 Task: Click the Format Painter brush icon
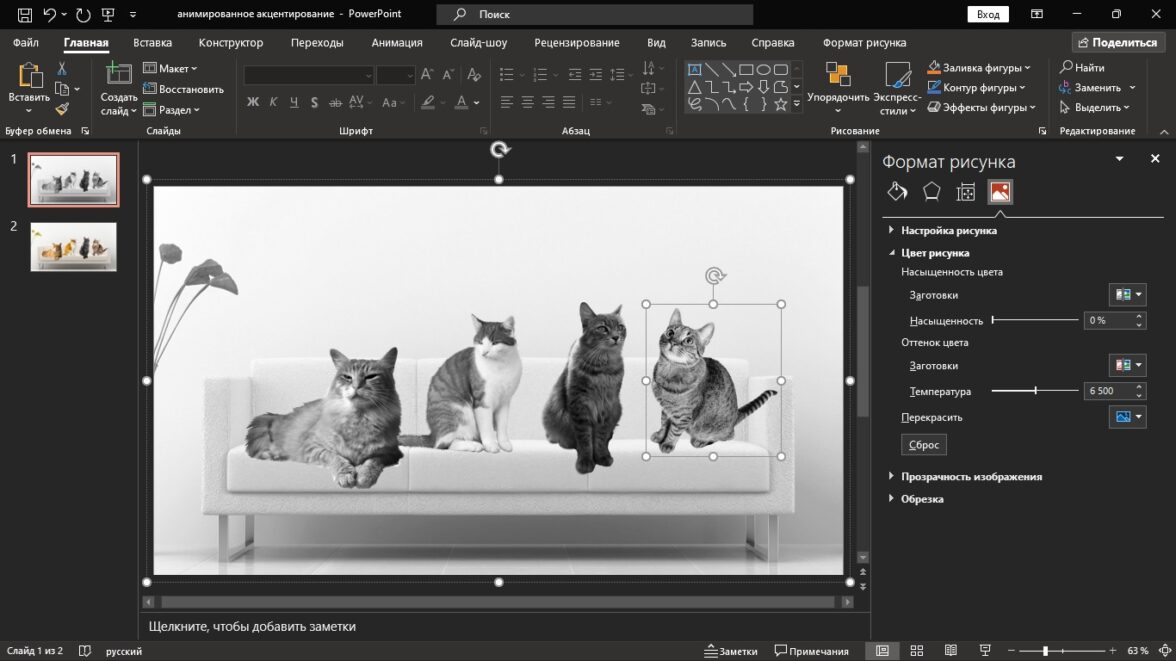[x=62, y=109]
